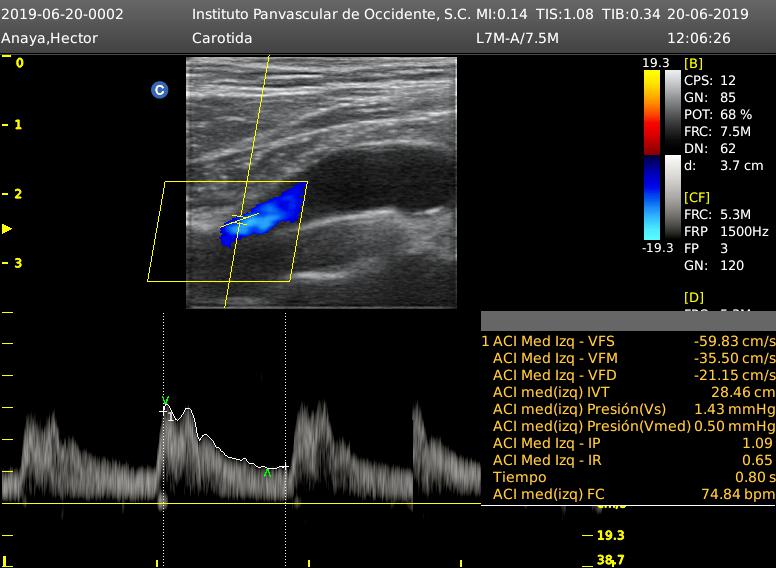Click the MI:0.14 index value
776x568 pixels.
tap(502, 14)
